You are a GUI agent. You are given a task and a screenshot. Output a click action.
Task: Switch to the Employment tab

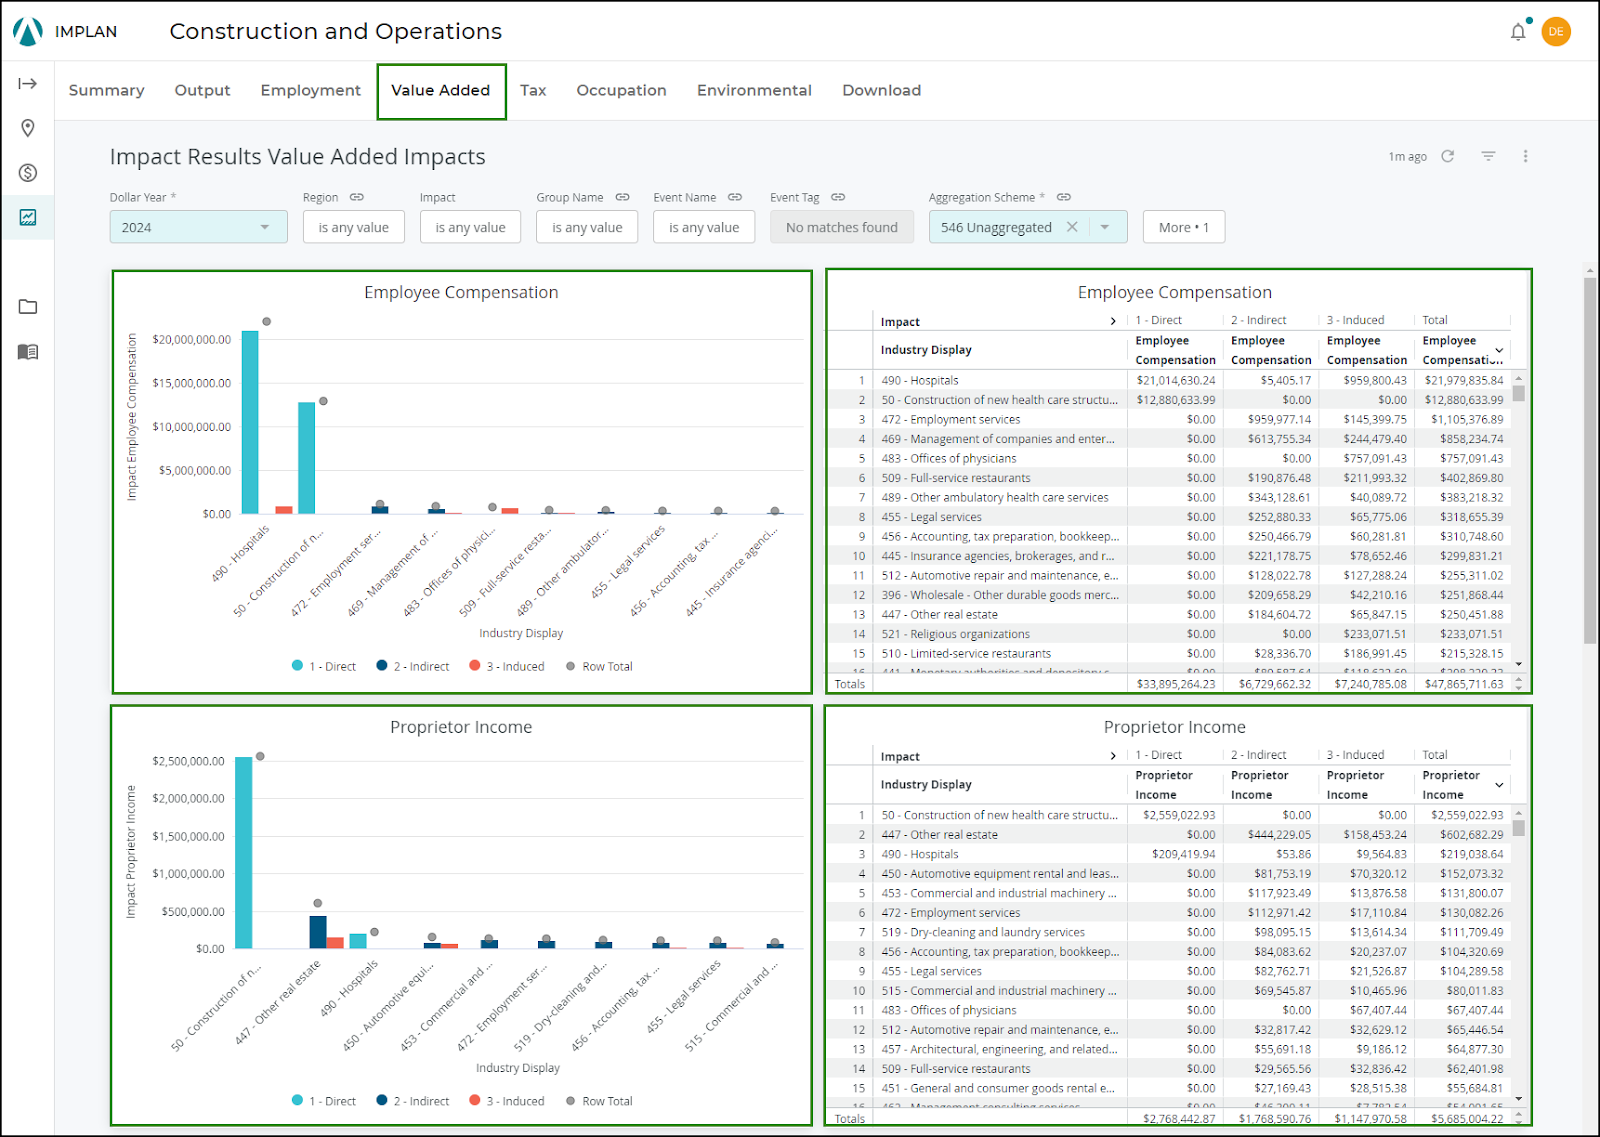pos(310,90)
